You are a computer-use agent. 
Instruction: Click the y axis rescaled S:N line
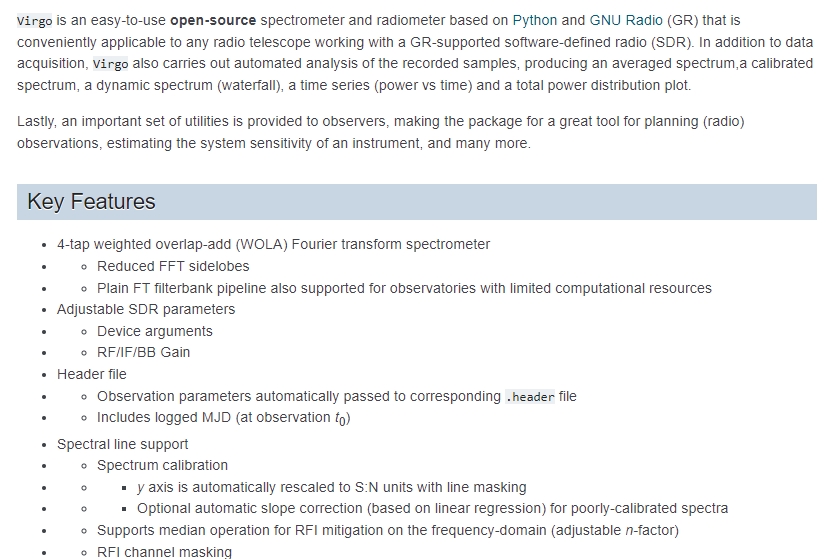[331, 487]
